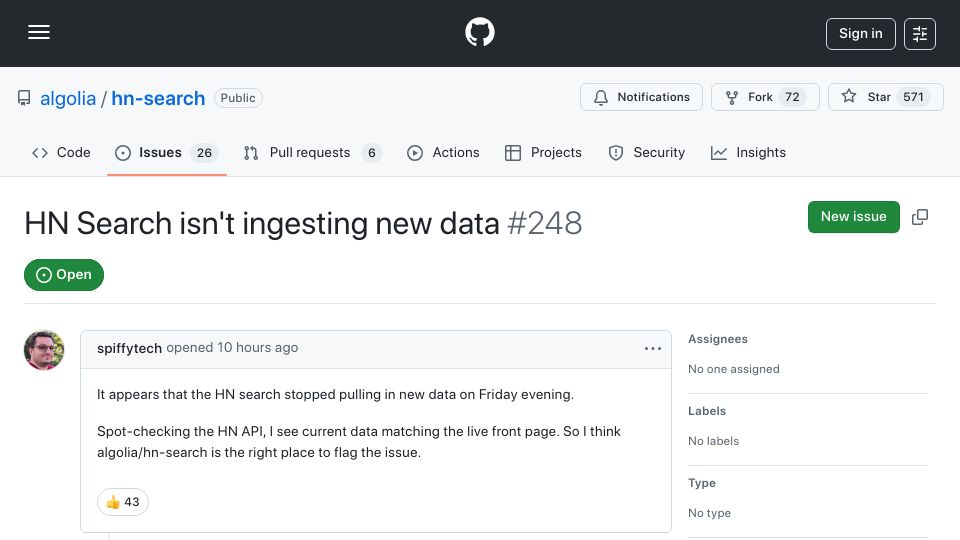This screenshot has width=960, height=540.
Task: Click the Labels sidebar heading
Action: point(707,411)
